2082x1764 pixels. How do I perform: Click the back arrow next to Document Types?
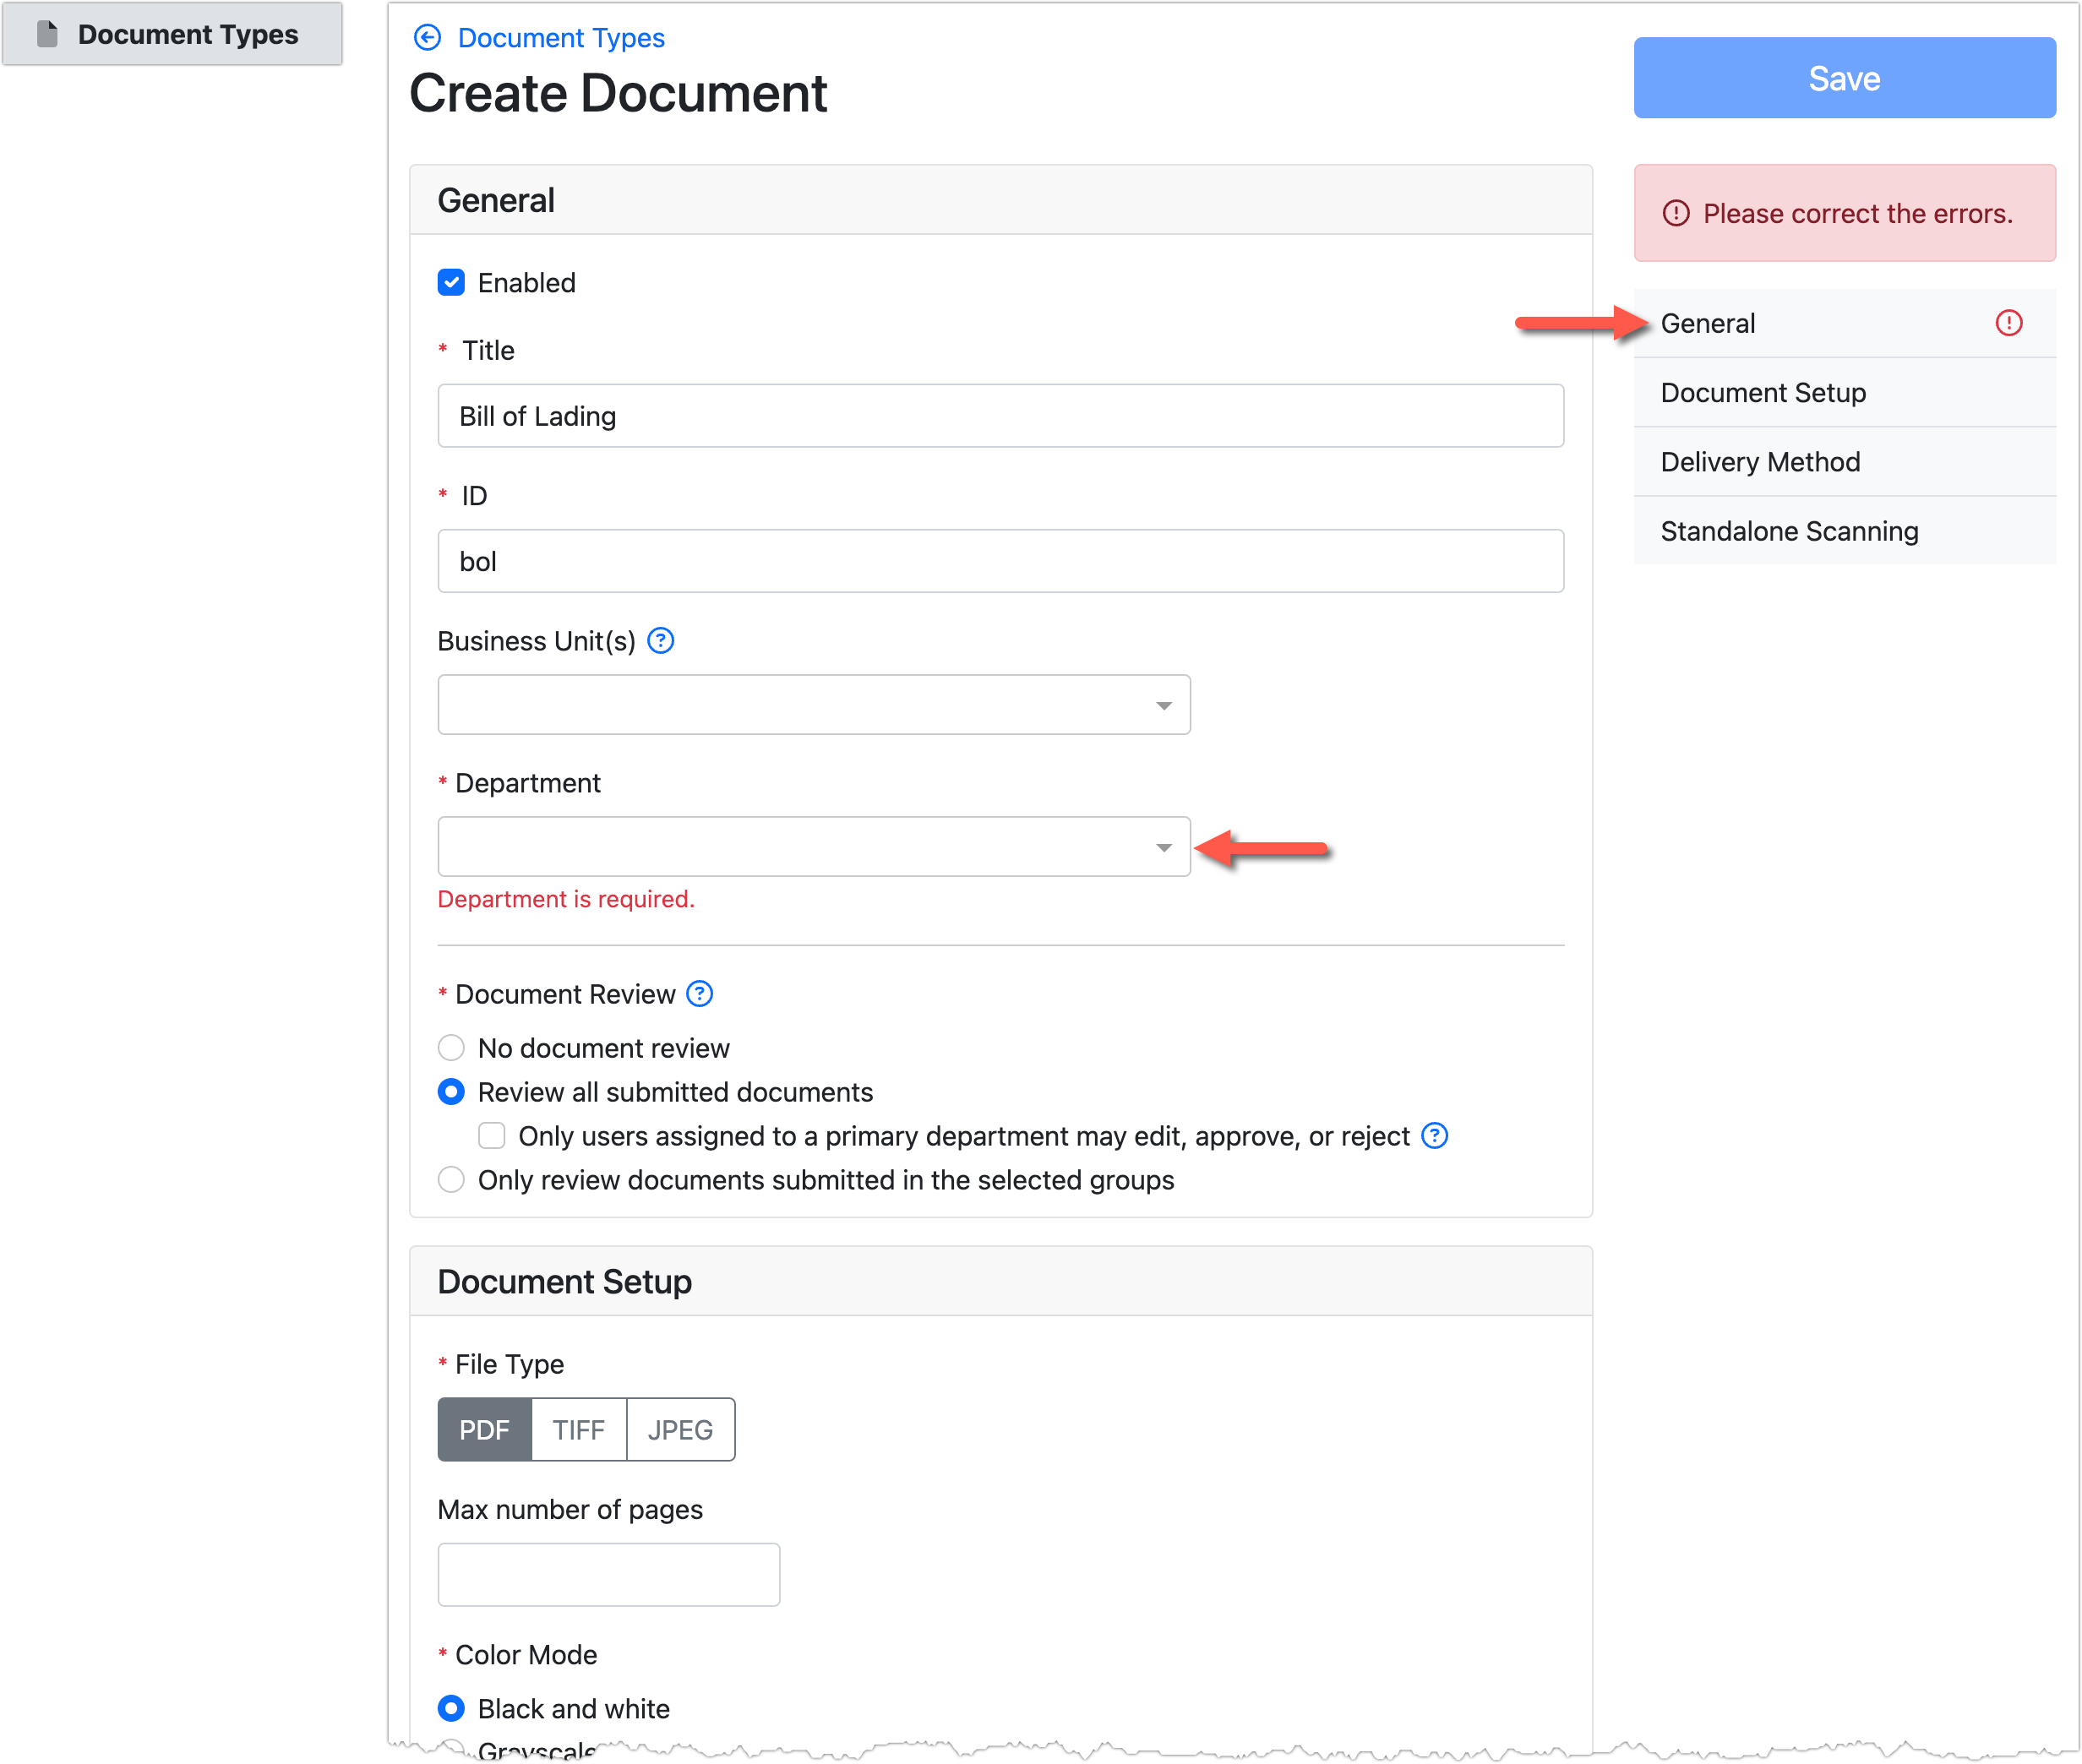pyautogui.click(x=429, y=37)
